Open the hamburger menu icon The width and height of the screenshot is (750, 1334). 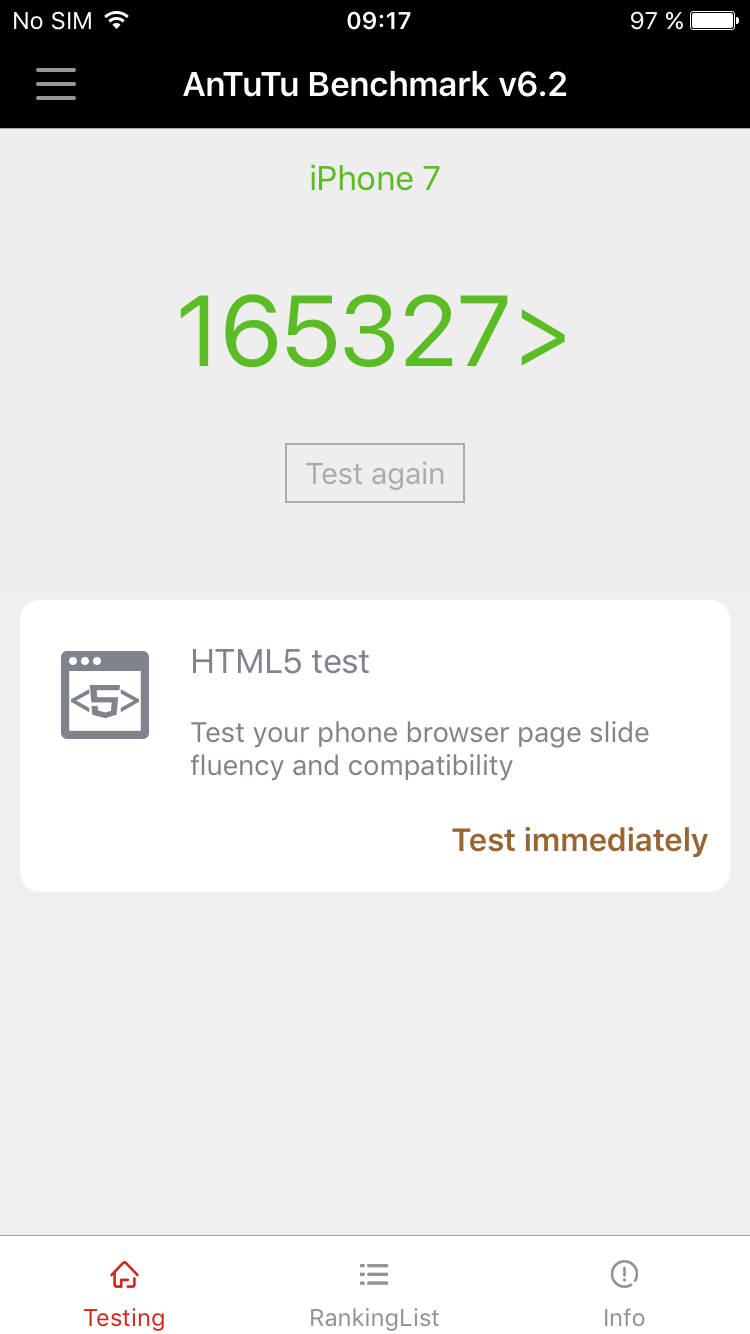click(56, 84)
